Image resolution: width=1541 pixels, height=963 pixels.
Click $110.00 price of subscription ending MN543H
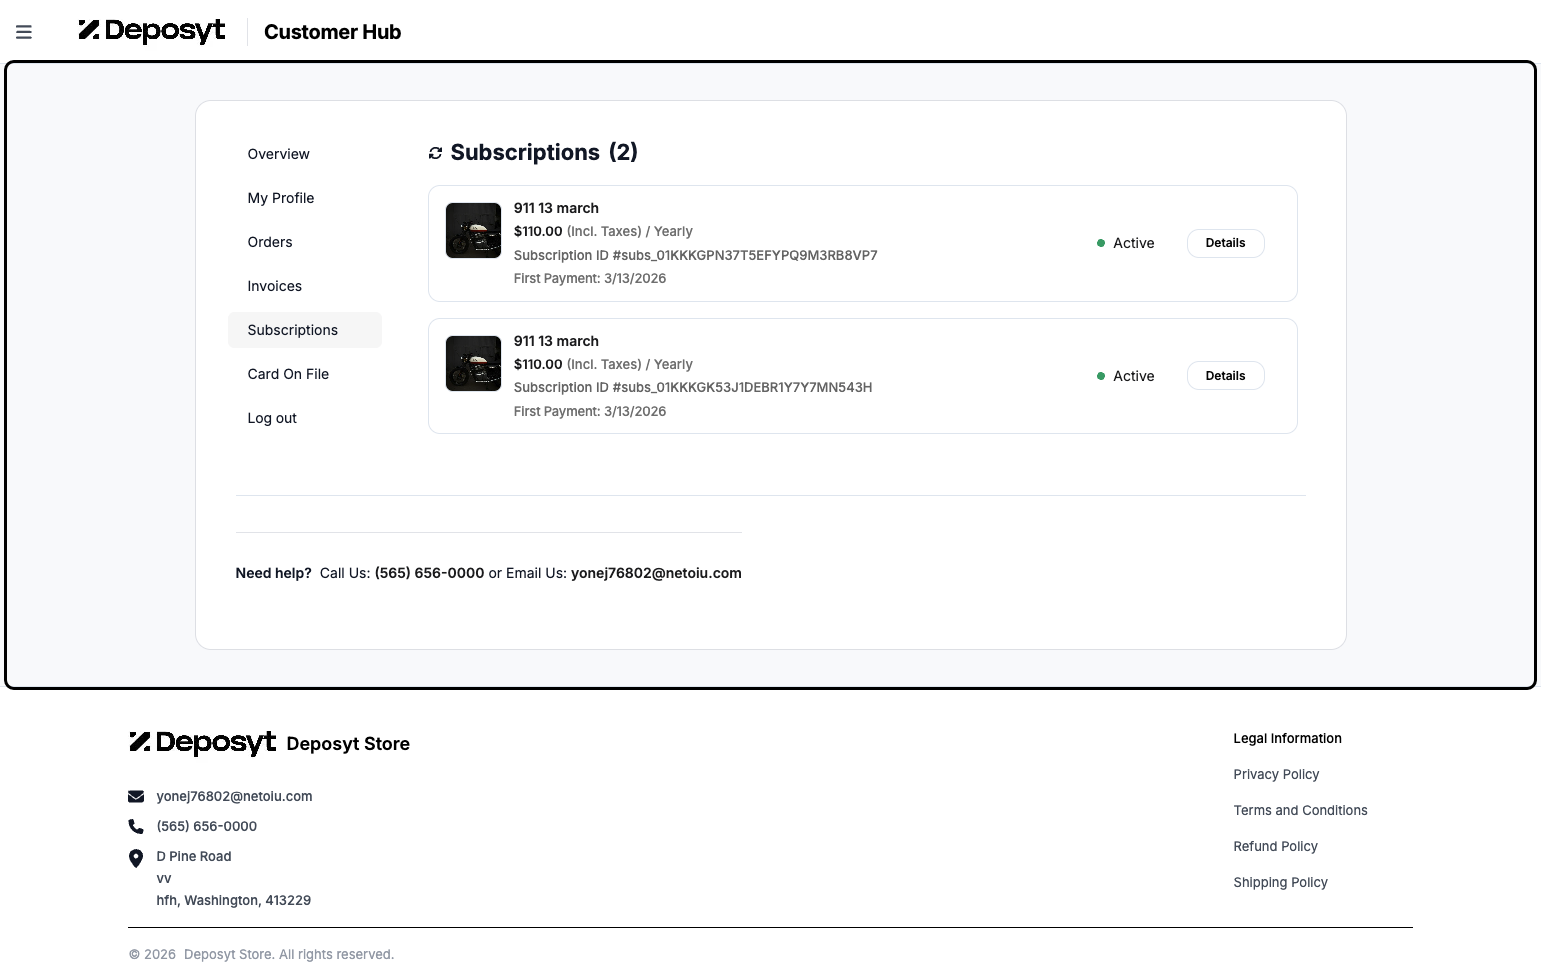pos(538,364)
